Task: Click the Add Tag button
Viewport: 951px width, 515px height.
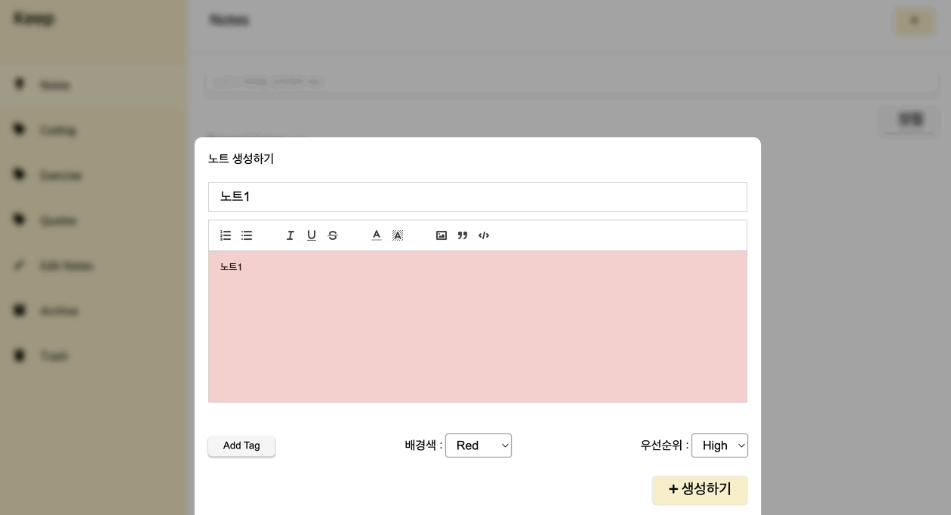Action: (241, 446)
